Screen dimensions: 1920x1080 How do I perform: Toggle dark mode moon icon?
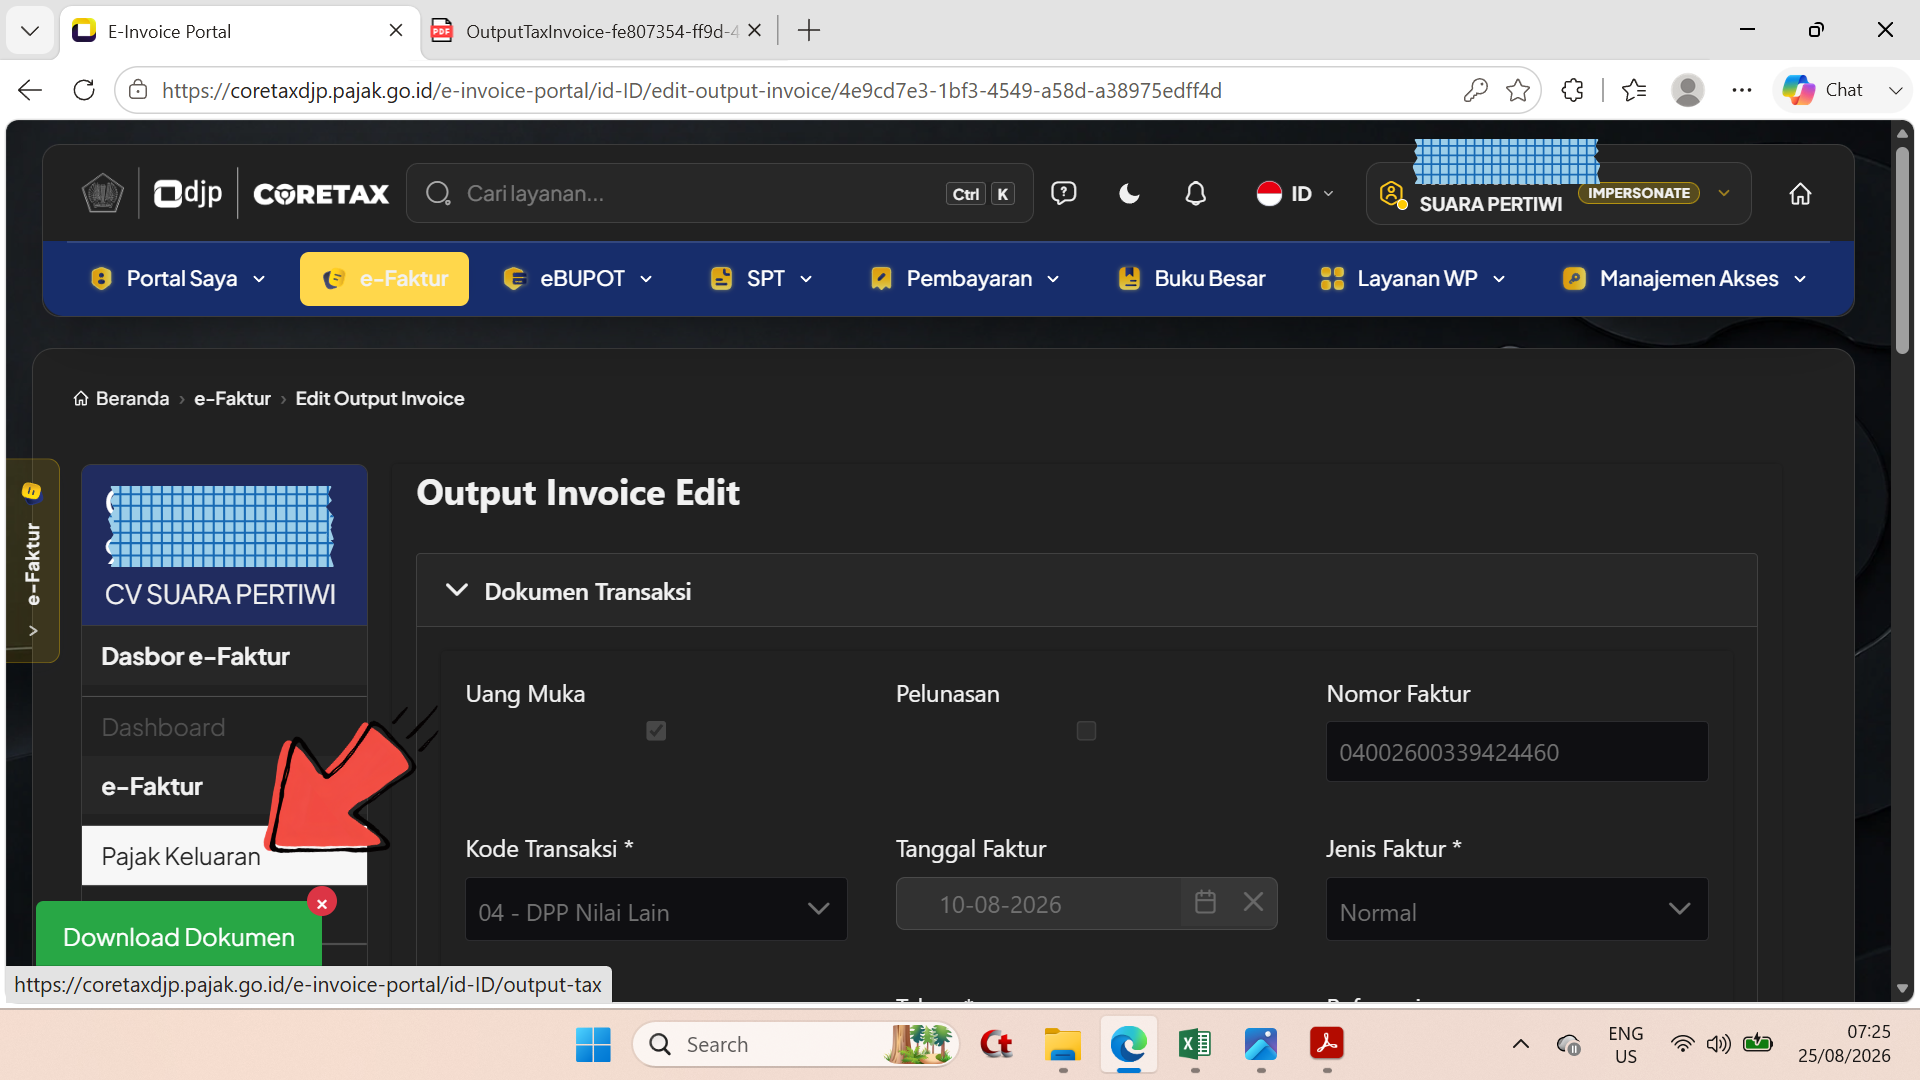tap(1129, 193)
